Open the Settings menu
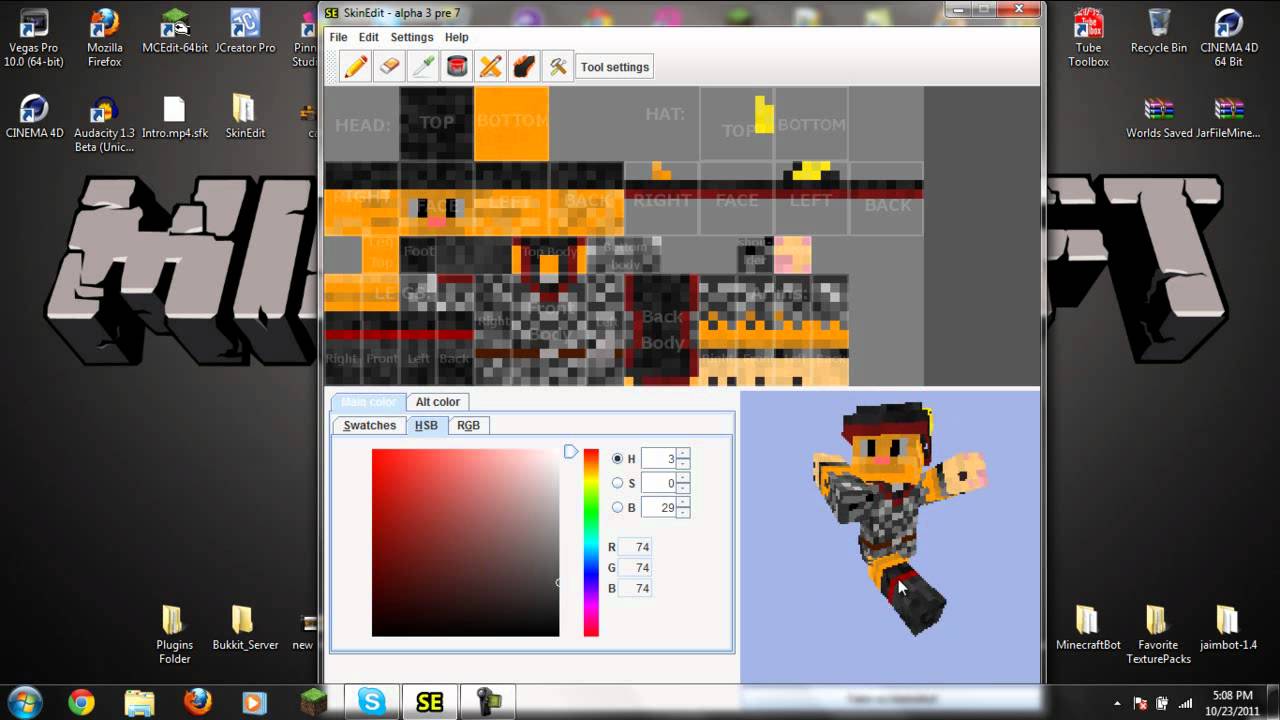The width and height of the screenshot is (1280, 720). (x=412, y=37)
